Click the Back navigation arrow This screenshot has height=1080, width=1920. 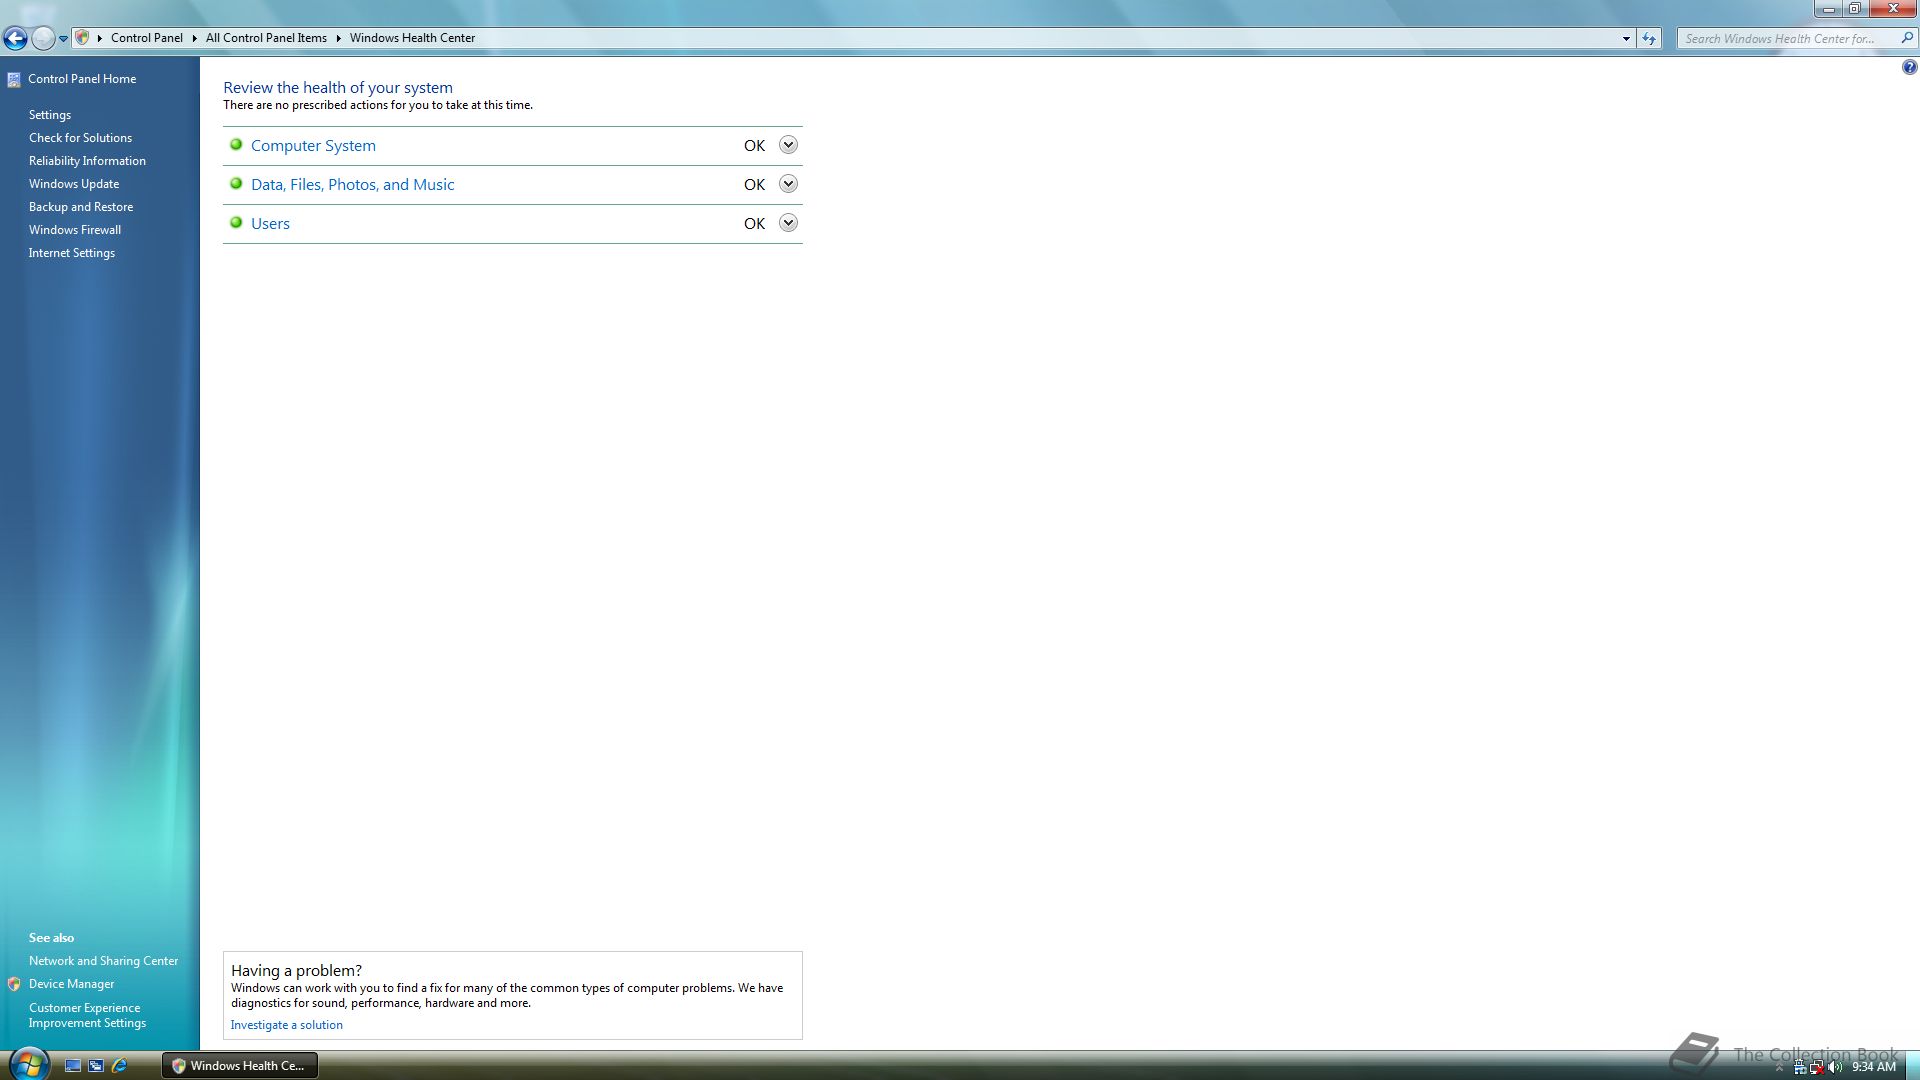[15, 38]
